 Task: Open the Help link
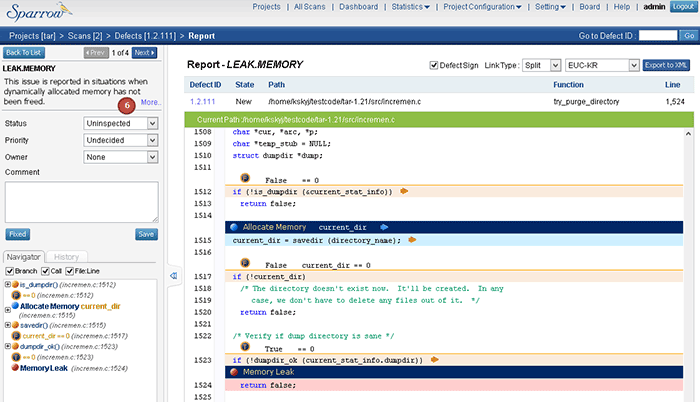[621, 7]
